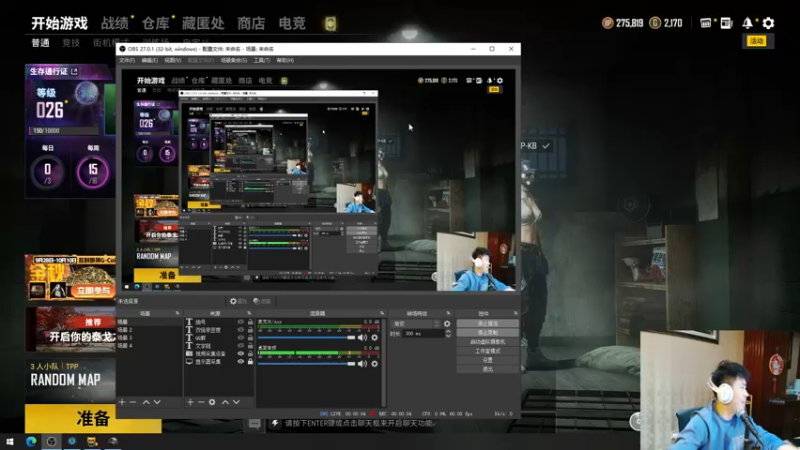Move scene up in scenes list

[146, 402]
